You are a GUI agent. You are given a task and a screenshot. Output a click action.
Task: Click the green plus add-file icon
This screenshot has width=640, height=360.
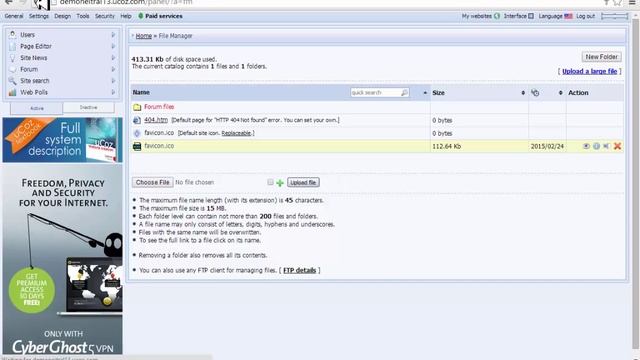(280, 183)
